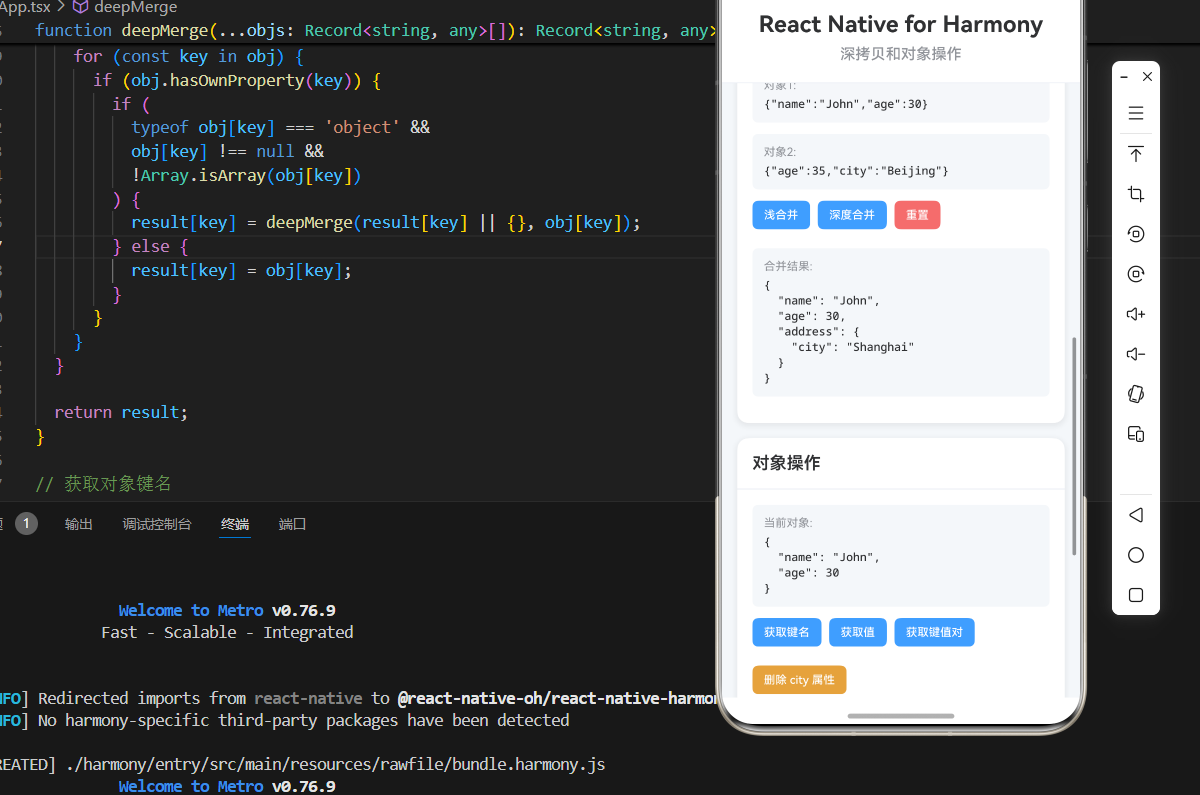Click the App.tsx breadcrumb item
1200x795 pixels.
coord(25,7)
